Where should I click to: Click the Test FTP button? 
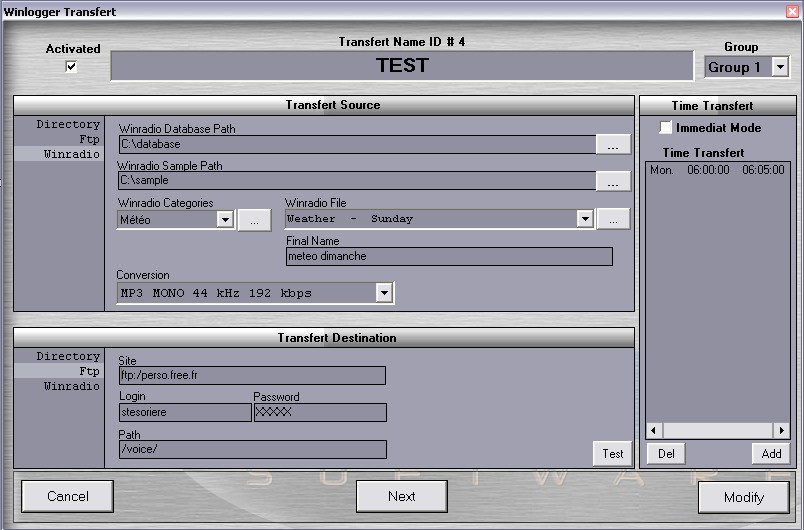tap(612, 454)
